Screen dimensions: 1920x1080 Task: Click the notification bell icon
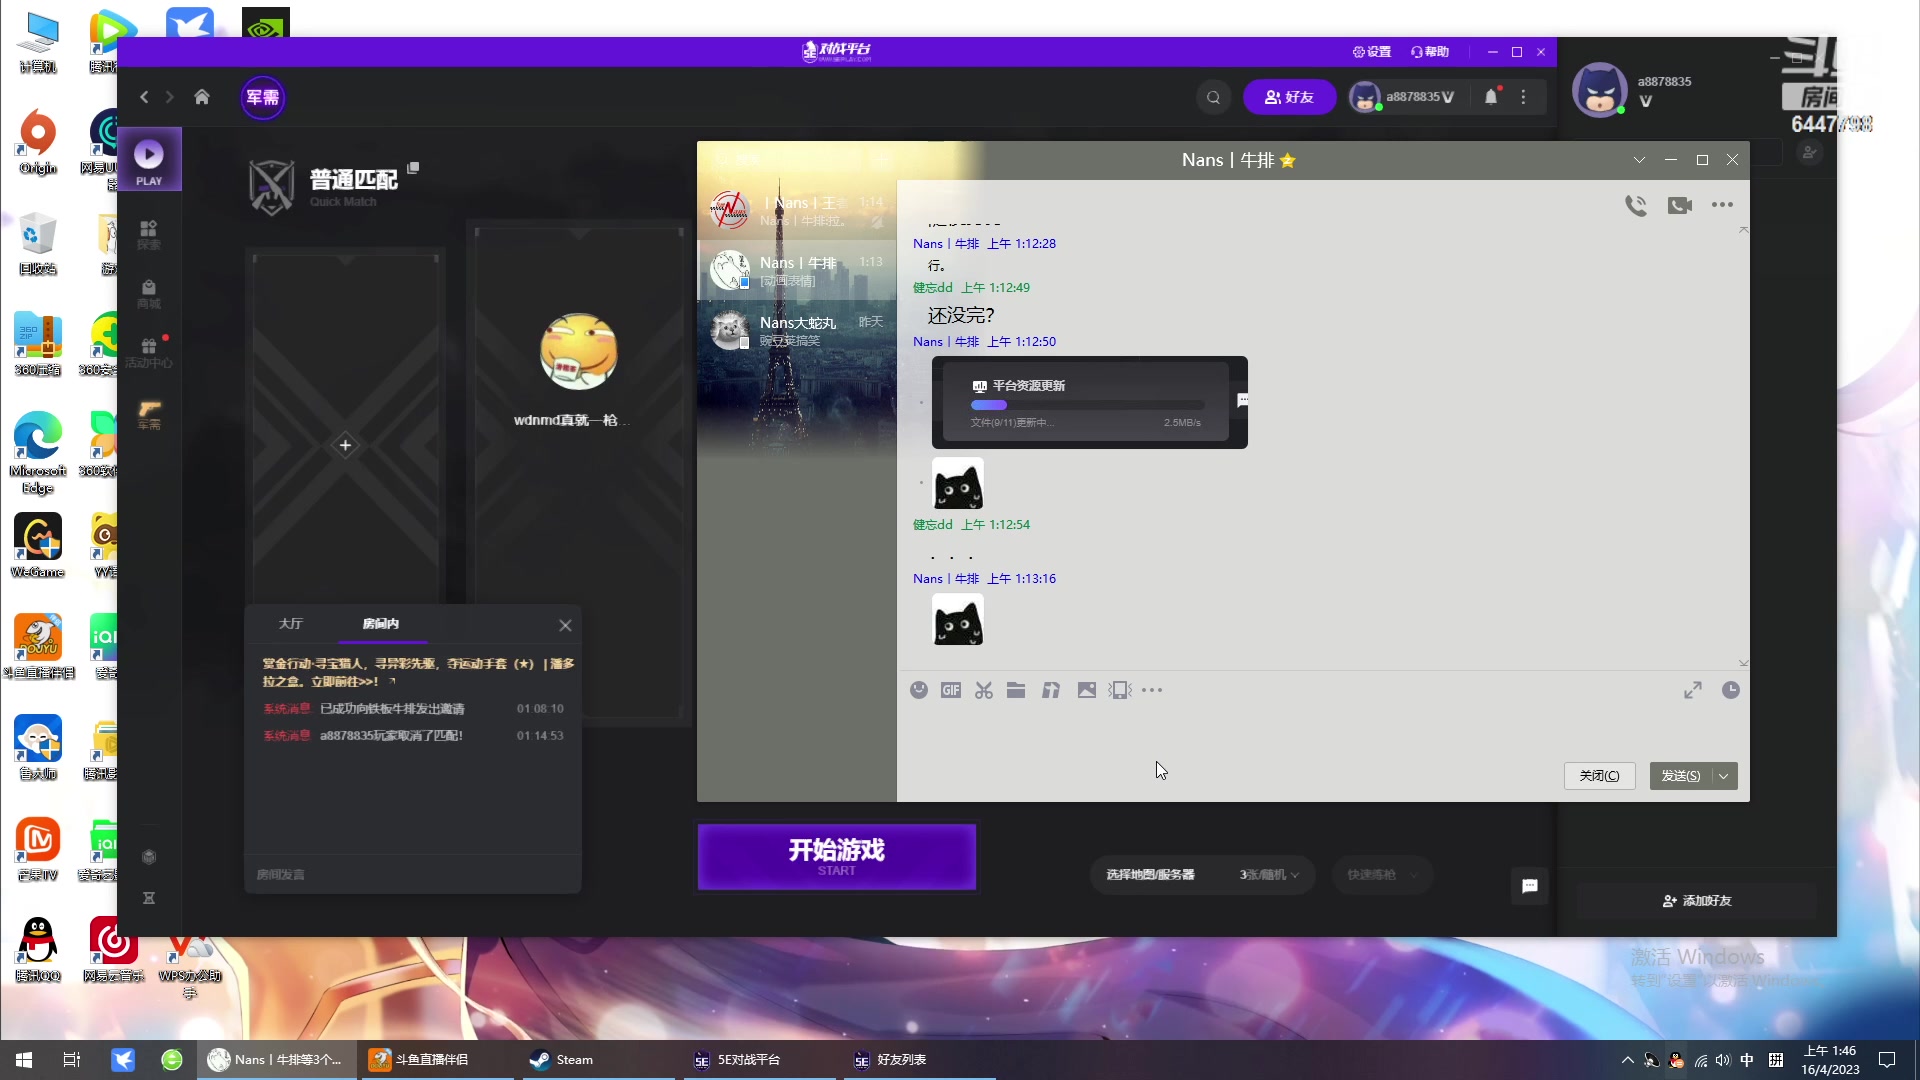pyautogui.click(x=1491, y=96)
